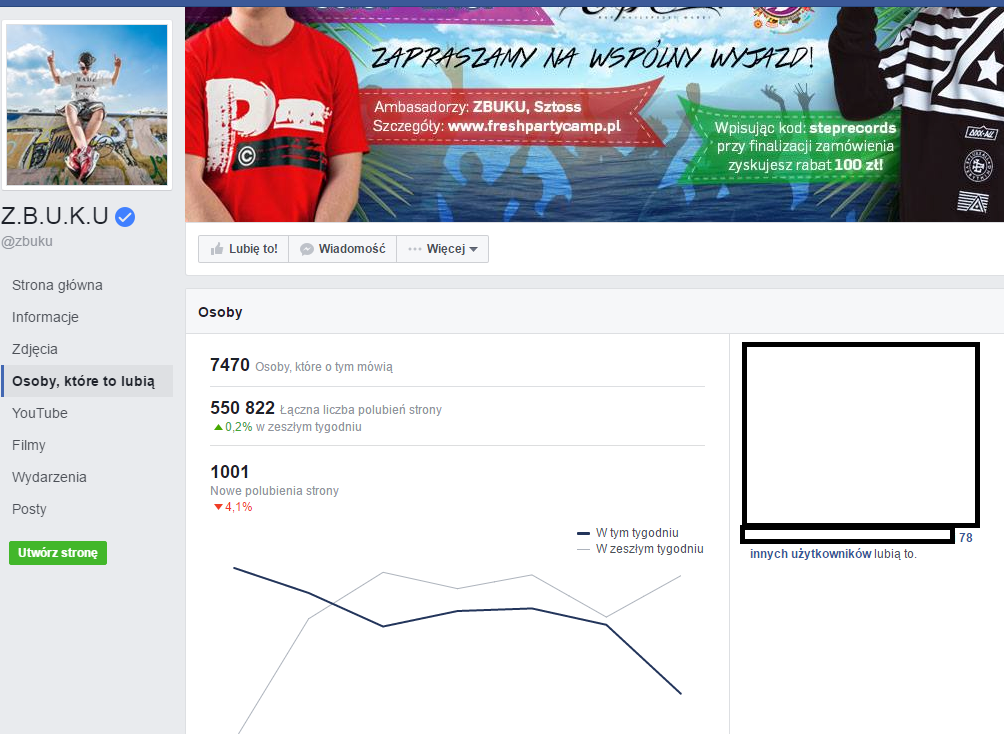The width and height of the screenshot is (1004, 734).
Task: Open the Filmy section
Action: (x=29, y=445)
